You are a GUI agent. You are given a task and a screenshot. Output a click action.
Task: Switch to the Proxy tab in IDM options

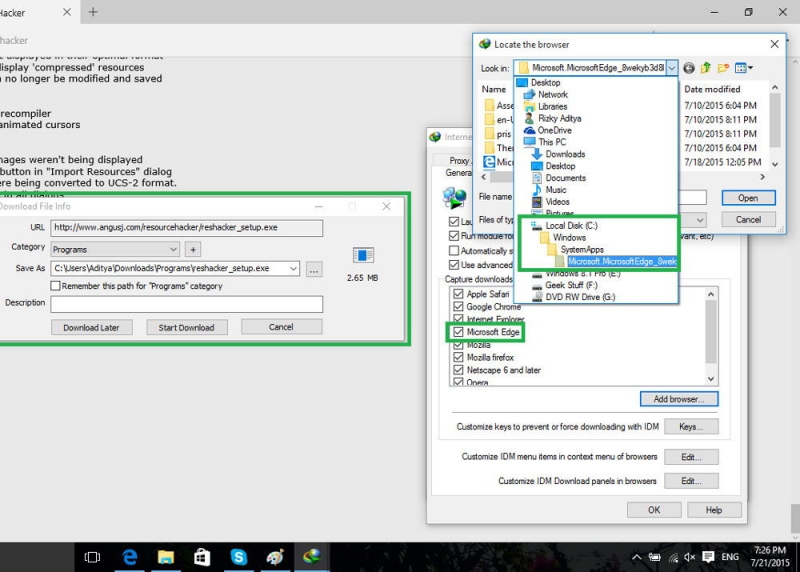(x=459, y=160)
